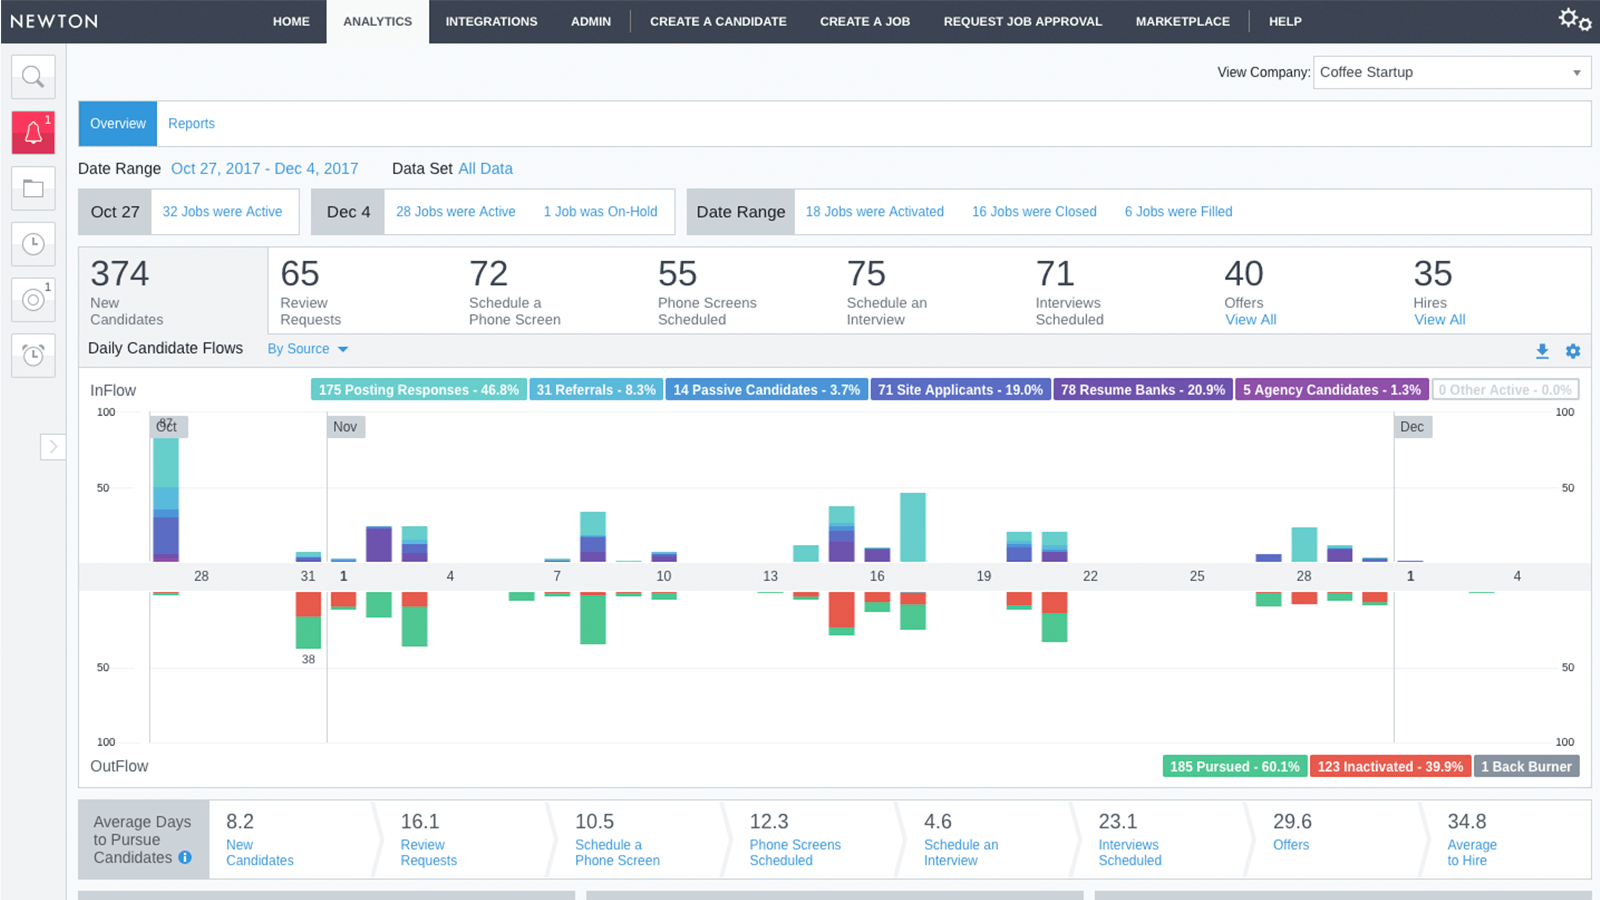The image size is (1600, 900).
Task: Expand the collapsed left sidebar panel
Action: click(53, 447)
